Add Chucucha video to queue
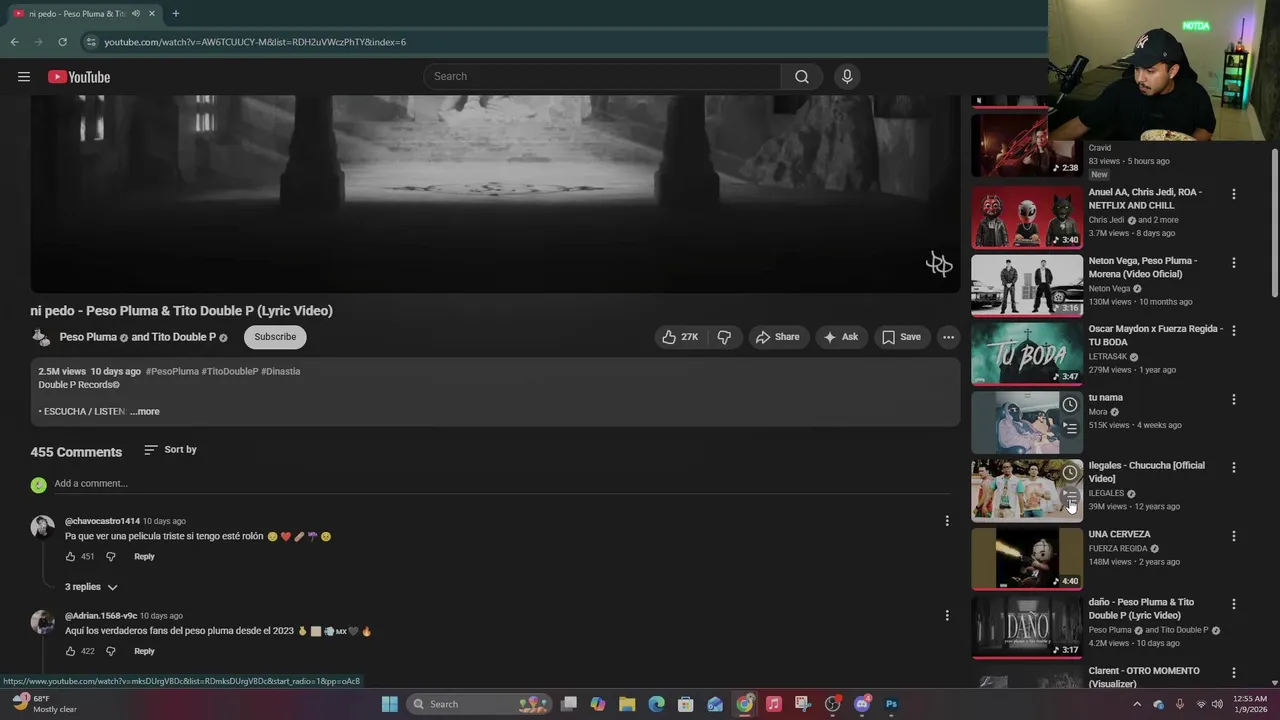This screenshot has width=1280, height=720. tap(1070, 497)
